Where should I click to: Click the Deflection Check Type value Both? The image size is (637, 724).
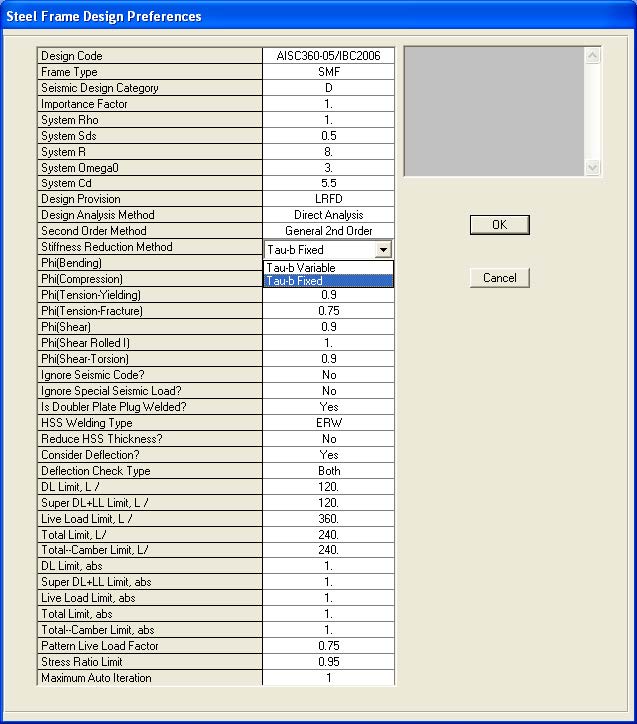coord(328,471)
